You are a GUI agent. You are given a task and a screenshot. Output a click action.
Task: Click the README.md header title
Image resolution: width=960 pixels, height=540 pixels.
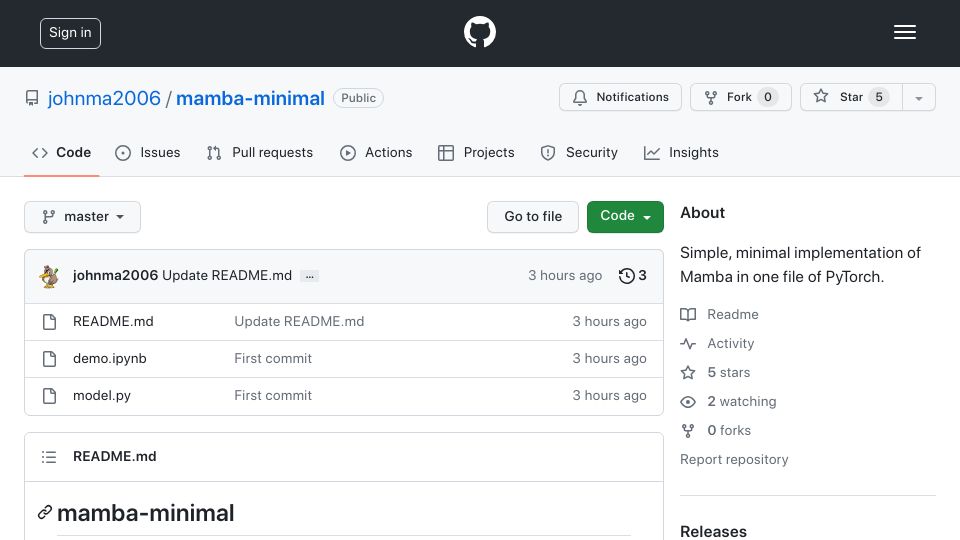114,457
